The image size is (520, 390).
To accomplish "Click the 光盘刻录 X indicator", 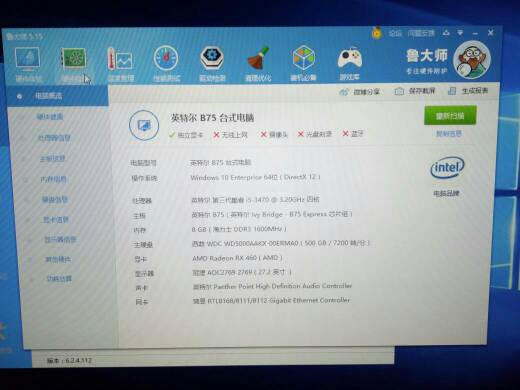I will tap(315, 134).
